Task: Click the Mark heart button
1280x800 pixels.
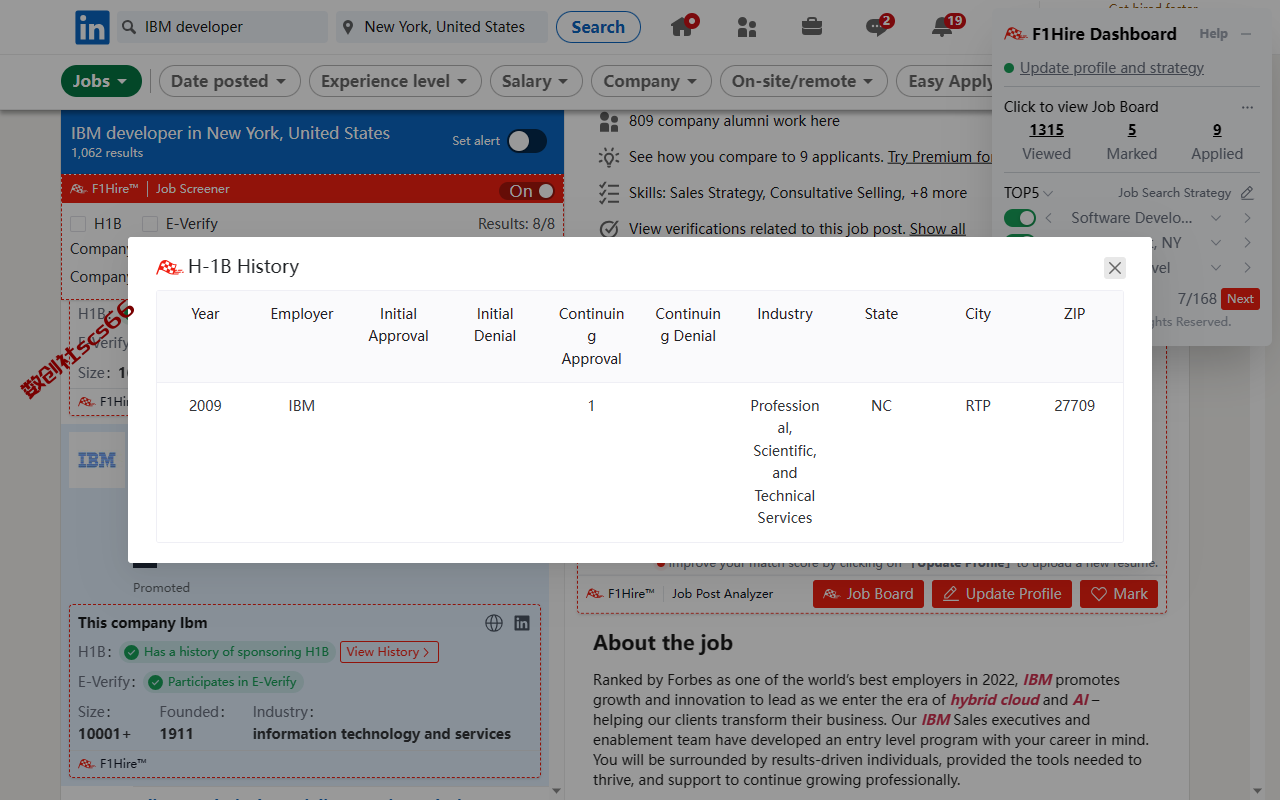Action: coord(1119,594)
